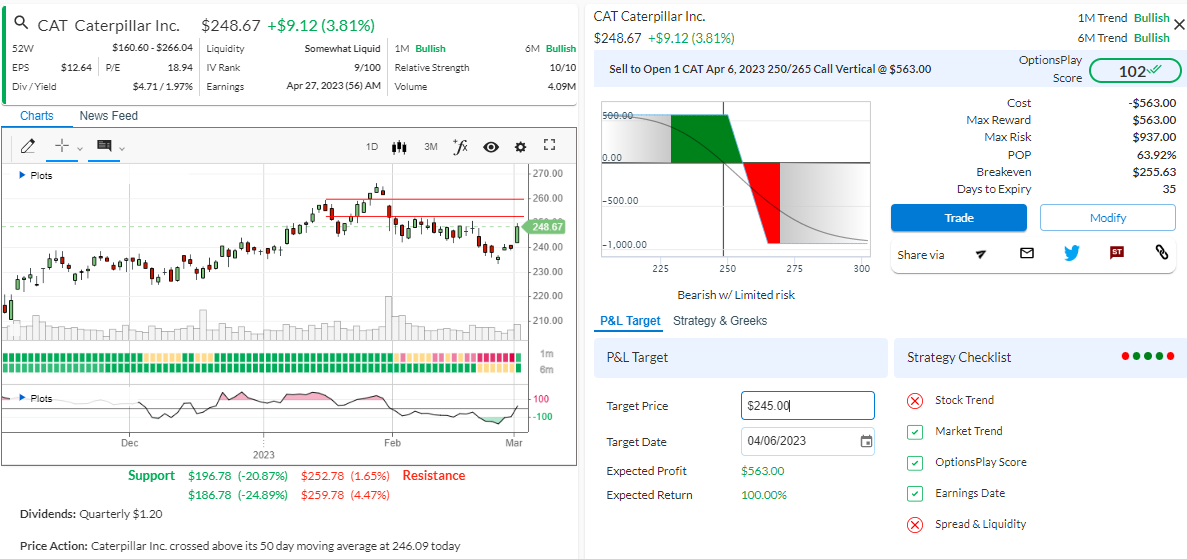Expand chart to fullscreen

(550, 145)
